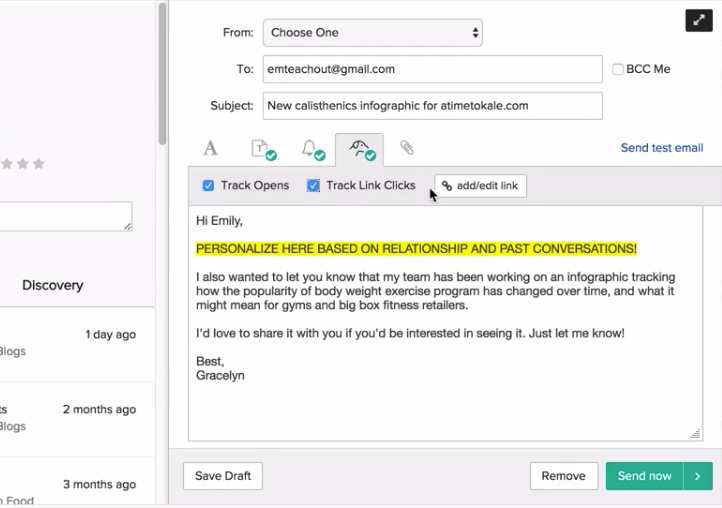Click the Send now button
This screenshot has height=508, width=722.
[x=644, y=476]
